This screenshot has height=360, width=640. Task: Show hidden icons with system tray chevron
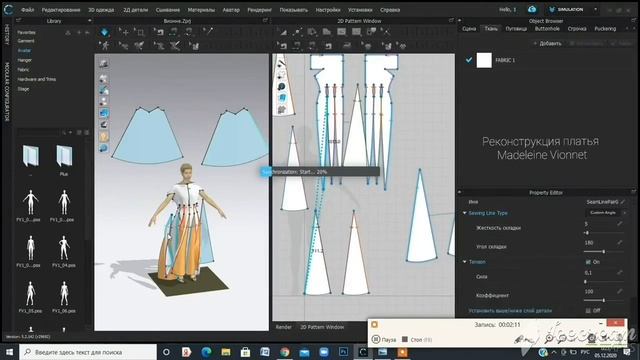pyautogui.click(x=554, y=352)
